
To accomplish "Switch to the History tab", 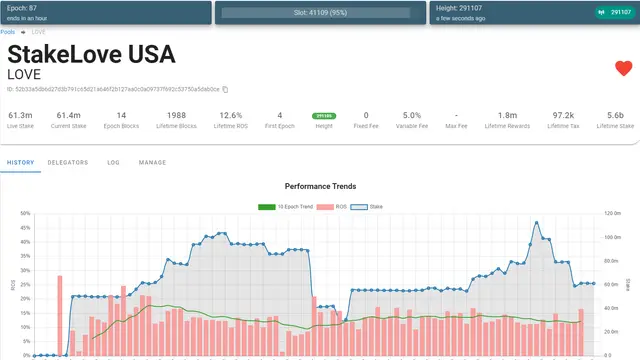I will (20, 162).
